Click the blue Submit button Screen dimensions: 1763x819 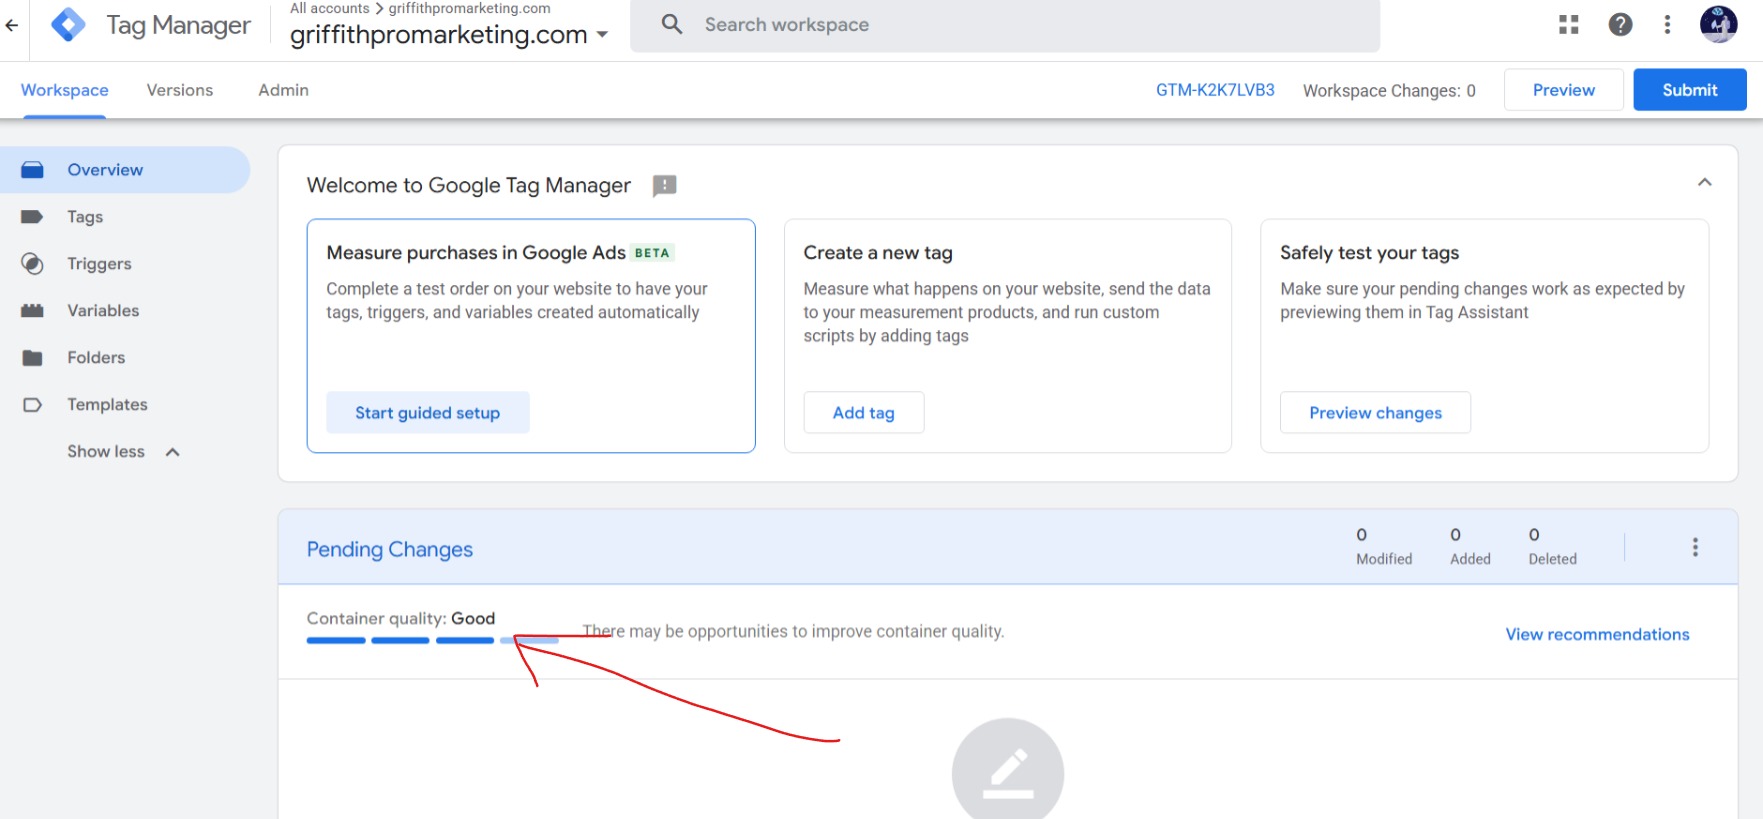1690,90
